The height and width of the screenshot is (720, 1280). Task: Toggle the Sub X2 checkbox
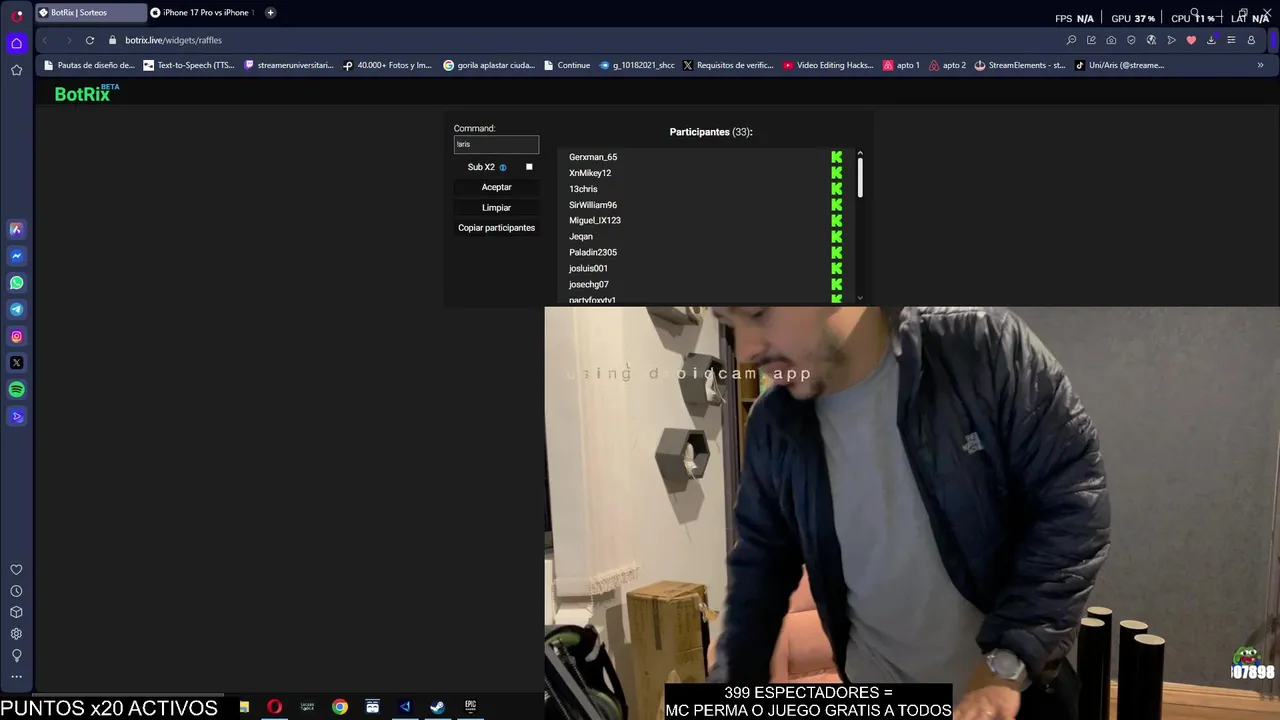pyautogui.click(x=529, y=167)
